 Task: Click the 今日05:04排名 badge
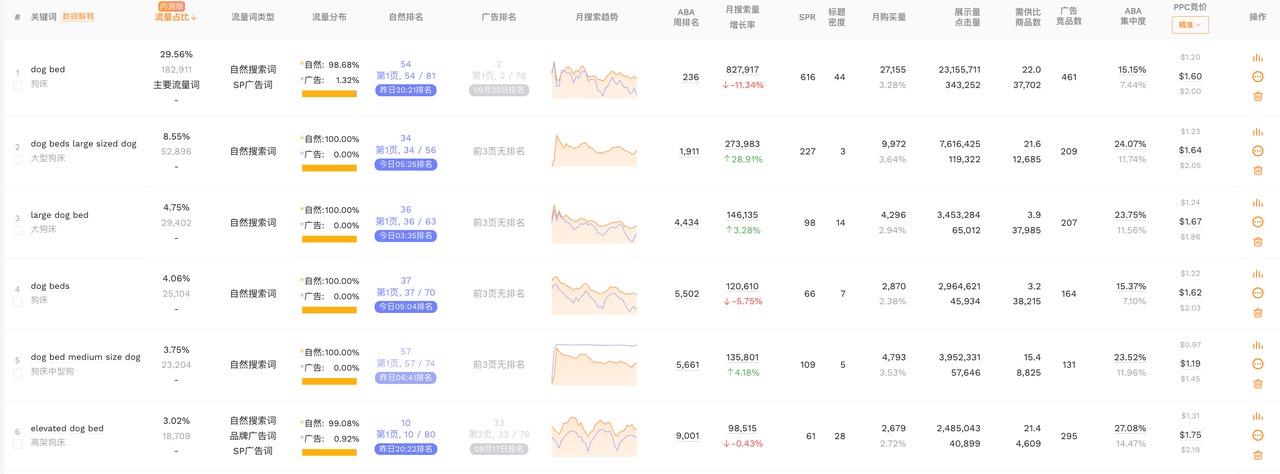pos(405,306)
